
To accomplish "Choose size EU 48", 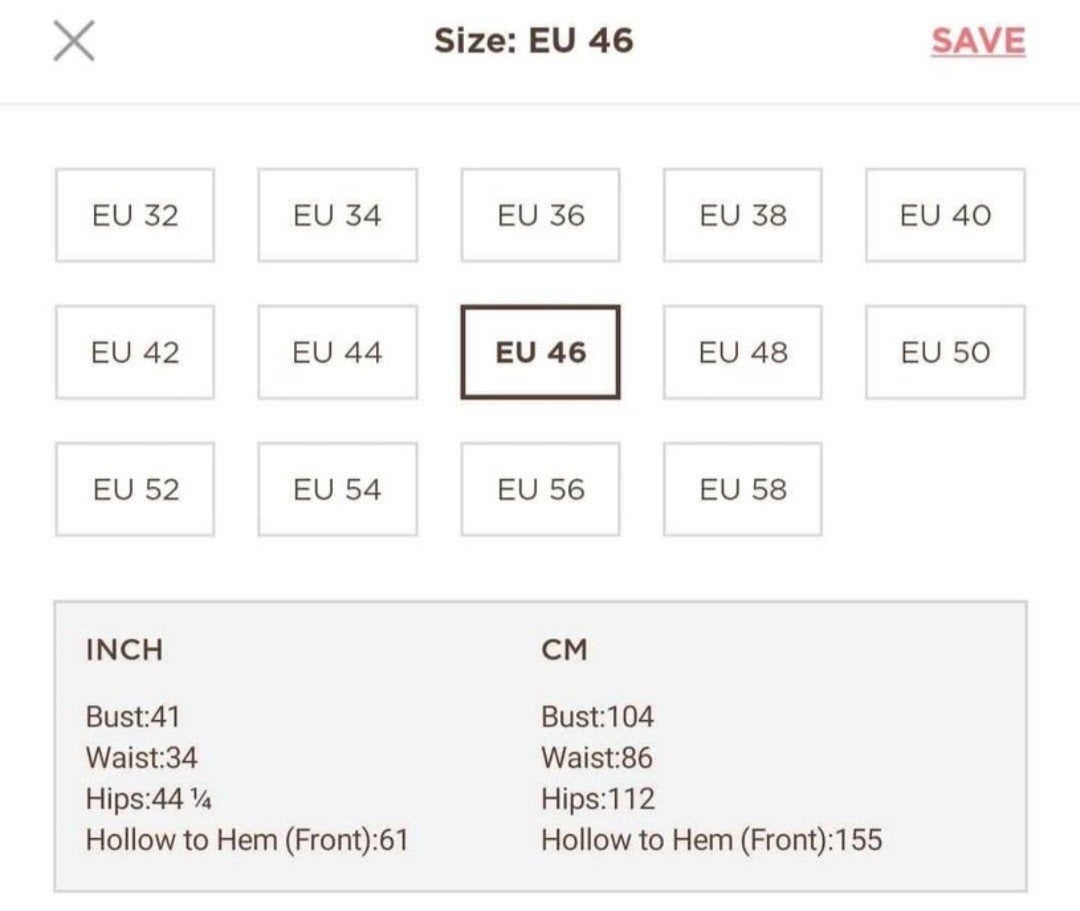I will tap(742, 353).
